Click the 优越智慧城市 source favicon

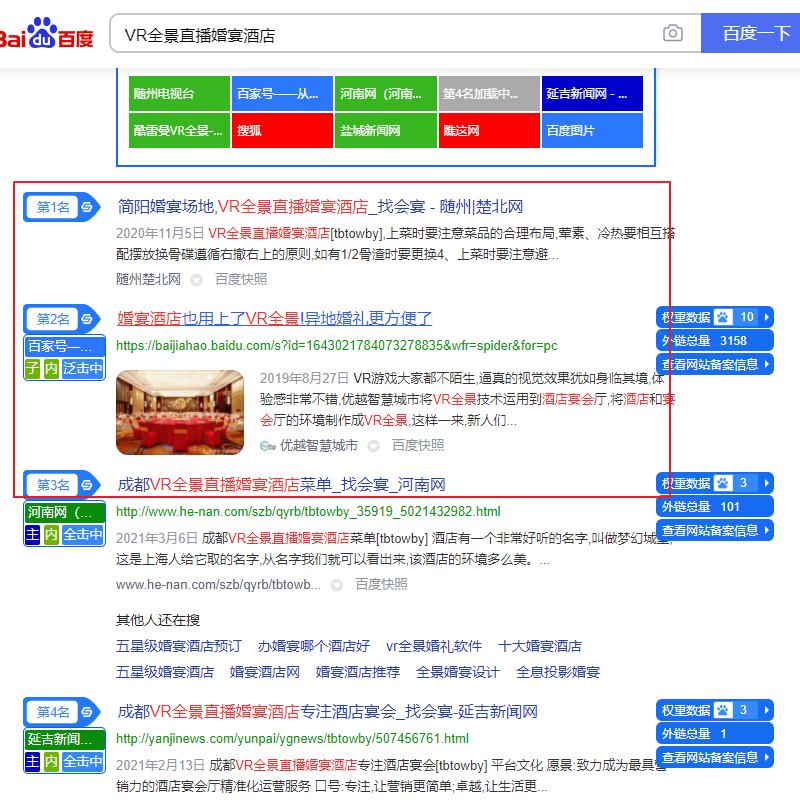(x=267, y=446)
